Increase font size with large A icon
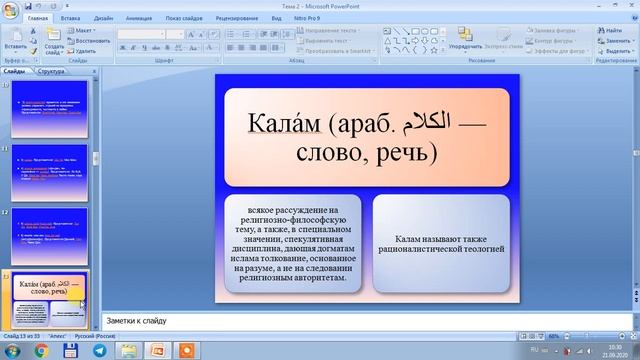 (191, 35)
